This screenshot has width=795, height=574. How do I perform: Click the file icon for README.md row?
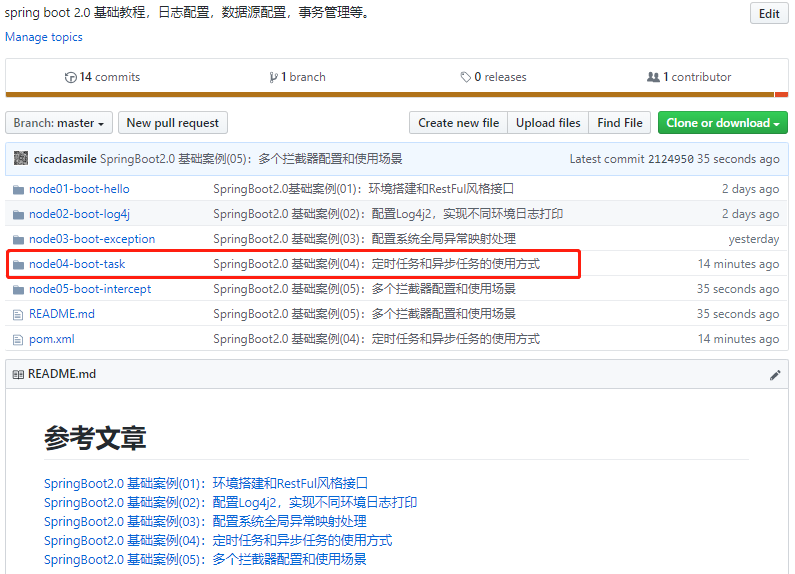click(18, 315)
